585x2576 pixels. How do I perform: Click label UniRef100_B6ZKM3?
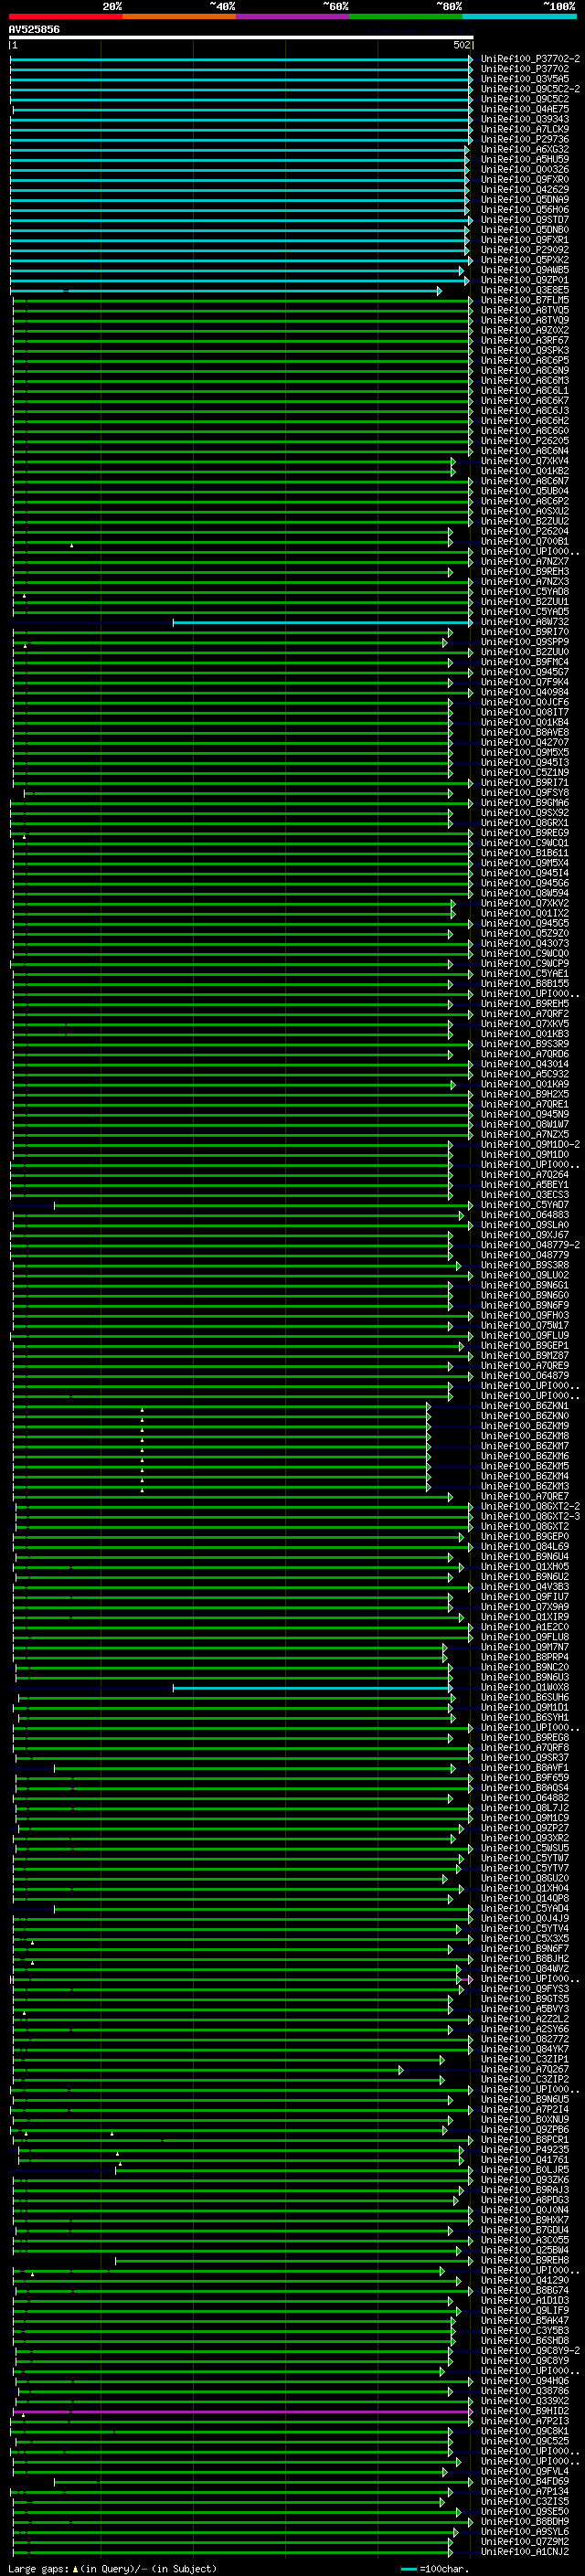pos(525,1486)
